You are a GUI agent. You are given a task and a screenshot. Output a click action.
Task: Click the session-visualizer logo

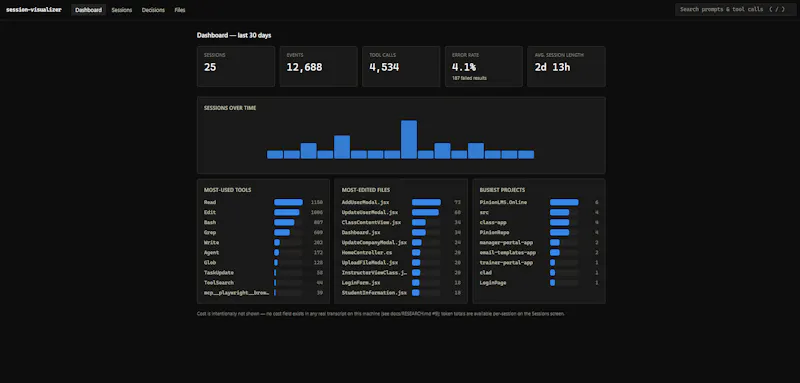click(34, 10)
